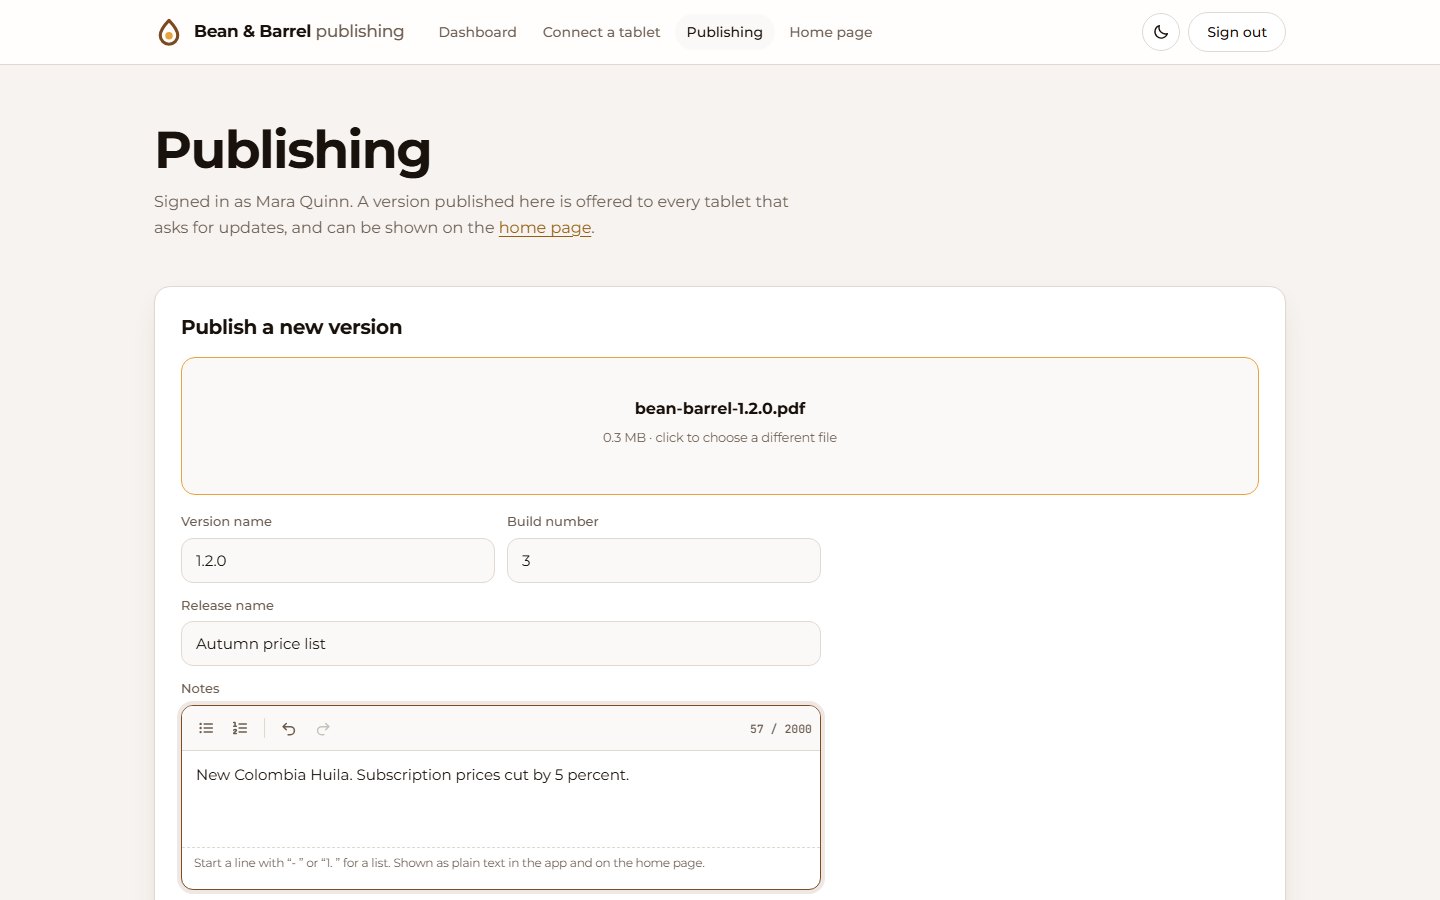Click the '57 / 2000' character counter
The width and height of the screenshot is (1440, 900).
click(781, 729)
